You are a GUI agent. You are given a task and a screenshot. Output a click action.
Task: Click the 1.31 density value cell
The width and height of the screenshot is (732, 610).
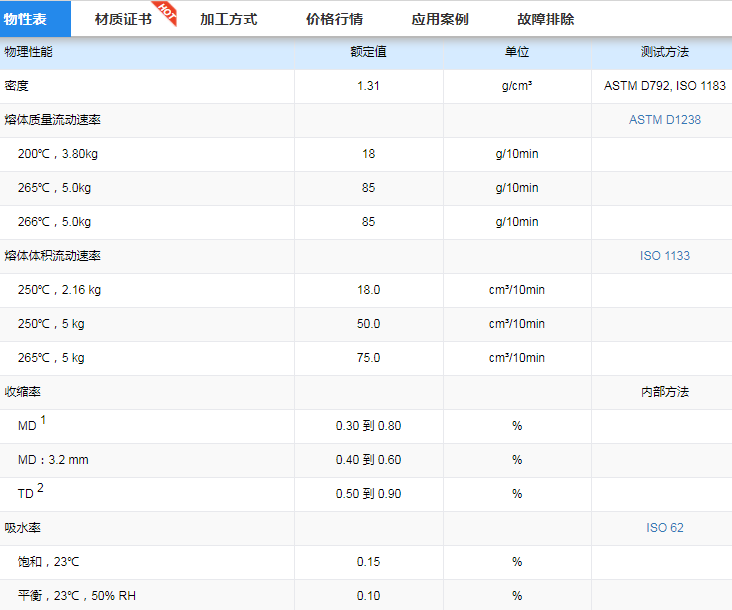(368, 86)
